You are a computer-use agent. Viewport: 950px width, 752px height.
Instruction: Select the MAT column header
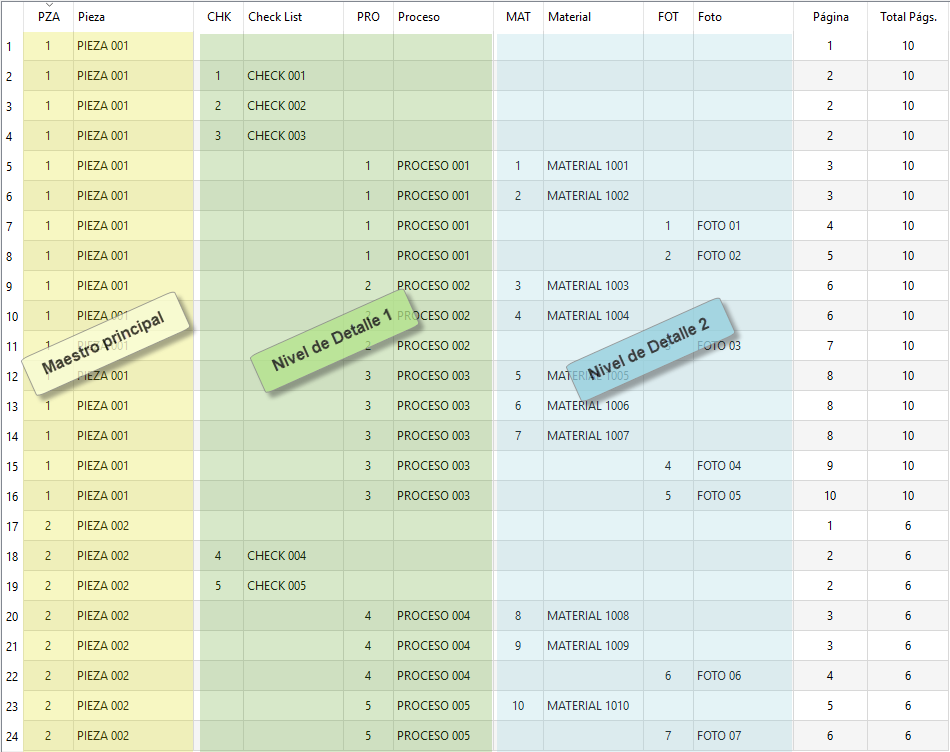[x=518, y=17]
